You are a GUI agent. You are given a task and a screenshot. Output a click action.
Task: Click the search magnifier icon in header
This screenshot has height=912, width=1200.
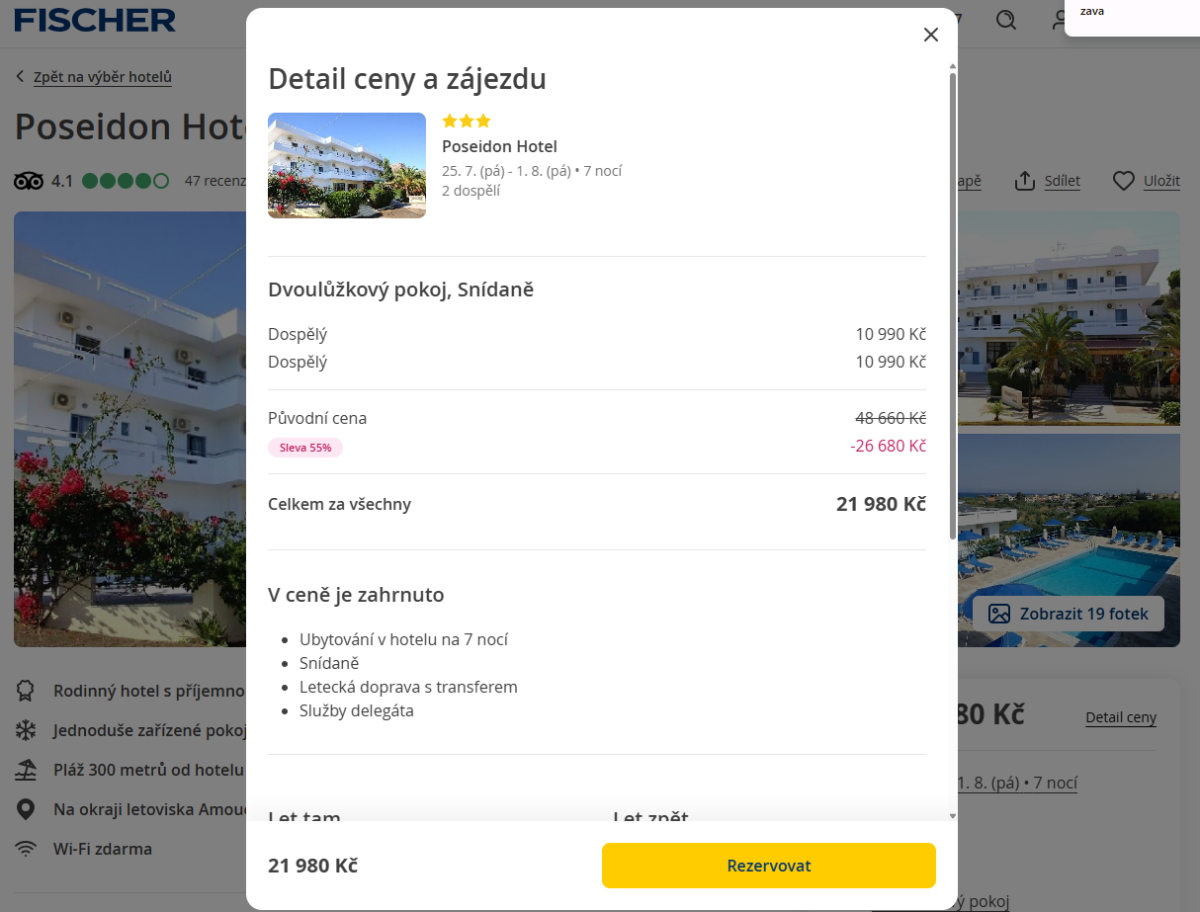click(1006, 20)
